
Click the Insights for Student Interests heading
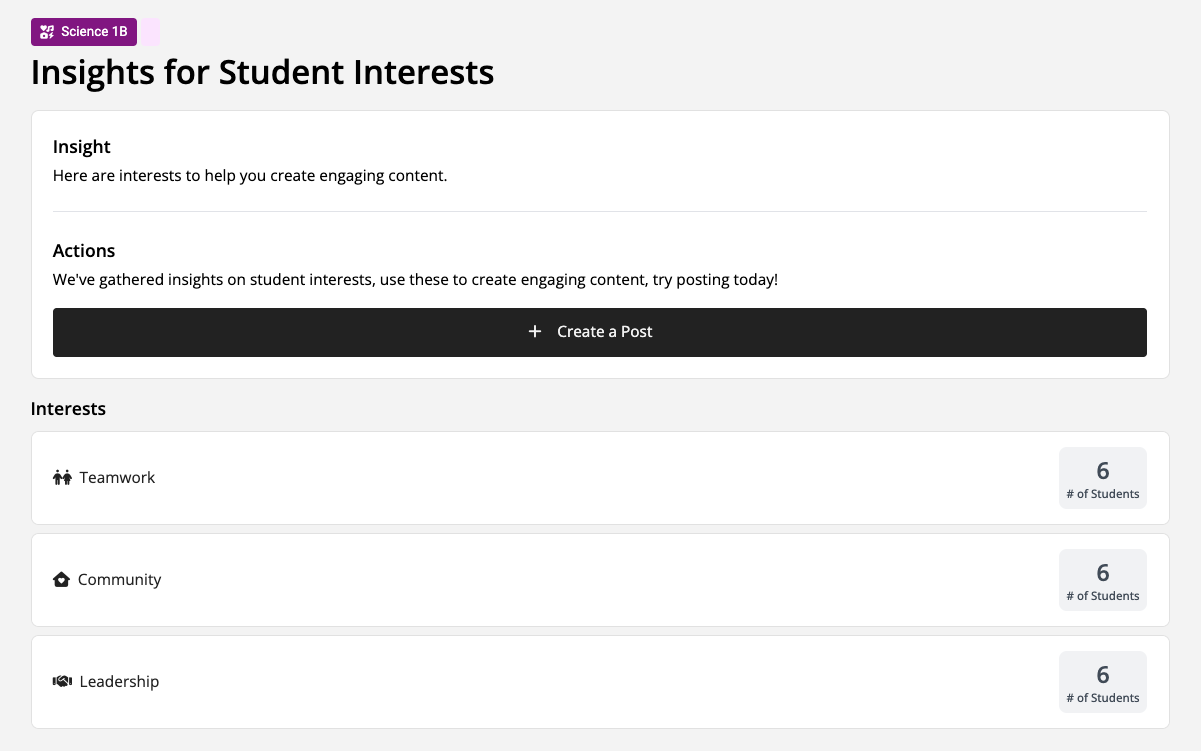(263, 73)
